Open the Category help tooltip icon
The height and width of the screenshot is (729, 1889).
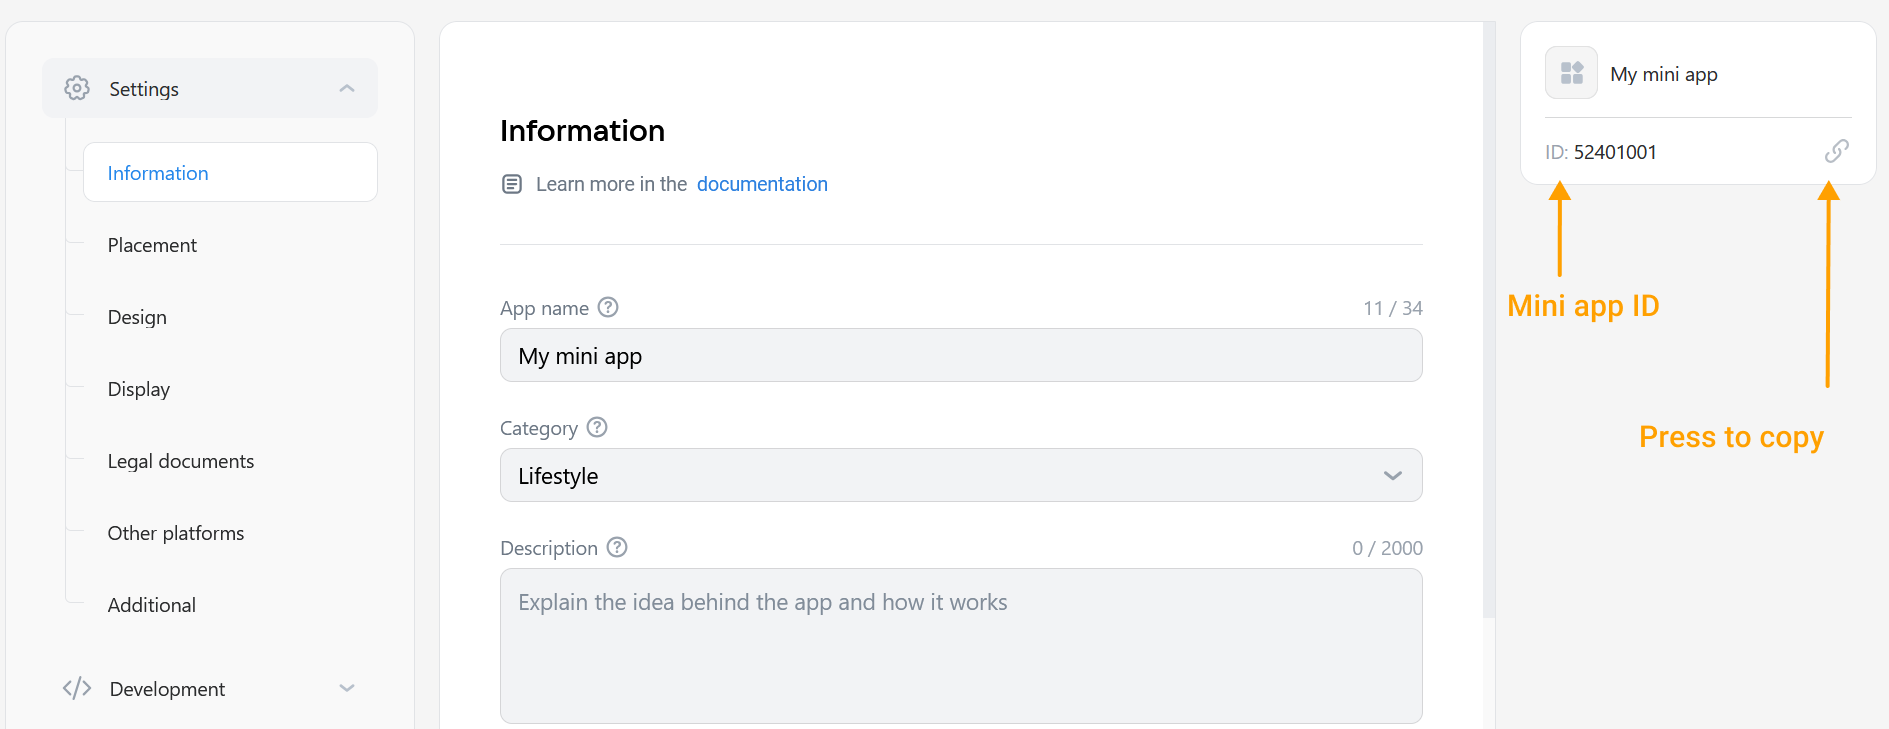[x=597, y=427]
